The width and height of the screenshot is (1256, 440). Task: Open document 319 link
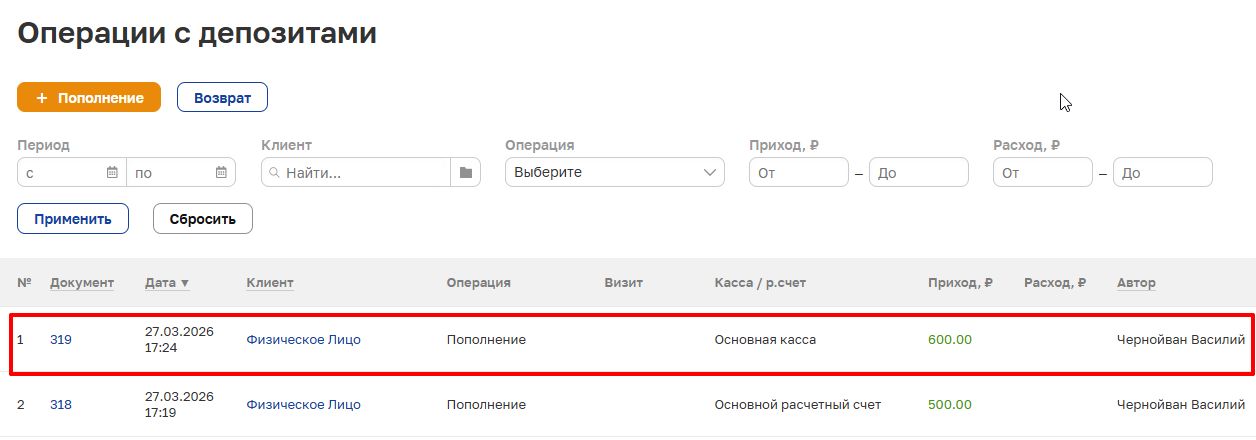61,340
